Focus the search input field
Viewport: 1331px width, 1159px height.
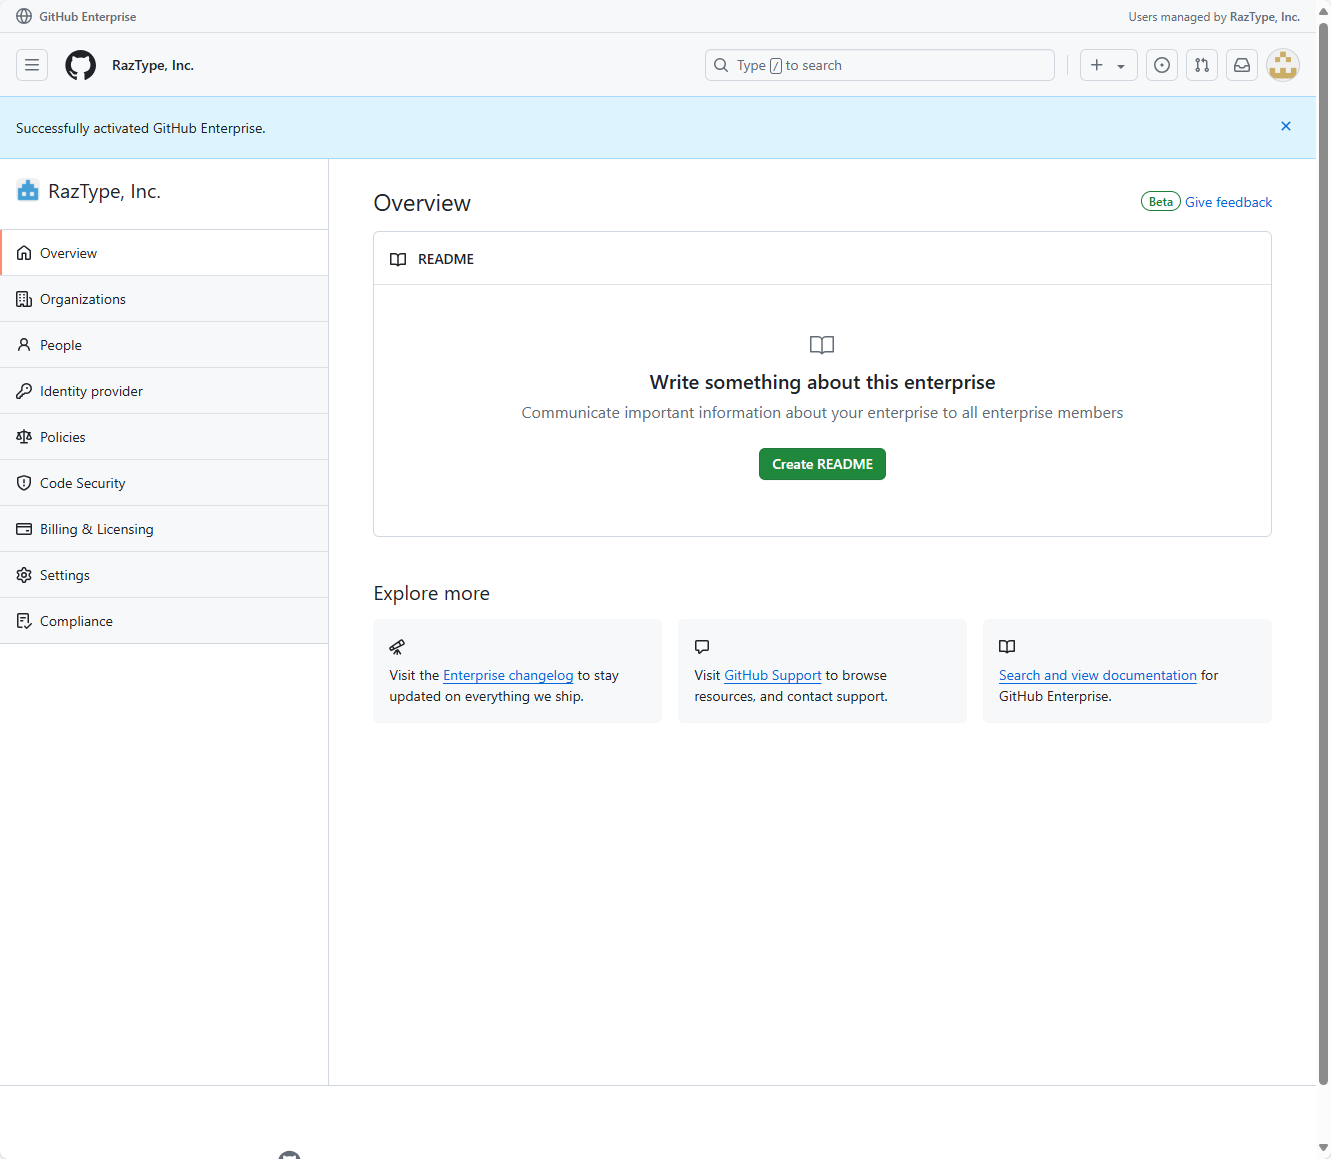[880, 65]
